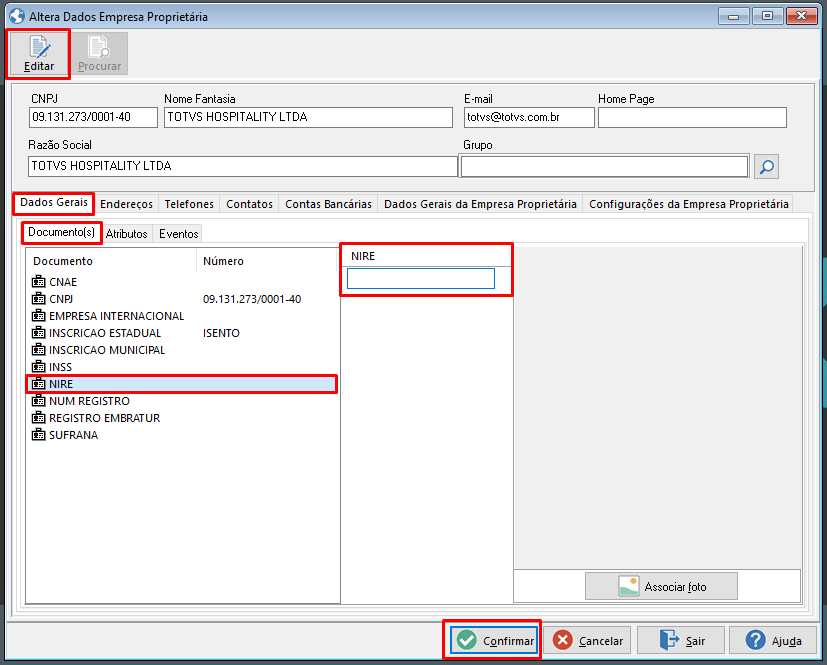Viewport: 827px width, 665px height.
Task: Click the Associar foto button
Action: pos(661,586)
